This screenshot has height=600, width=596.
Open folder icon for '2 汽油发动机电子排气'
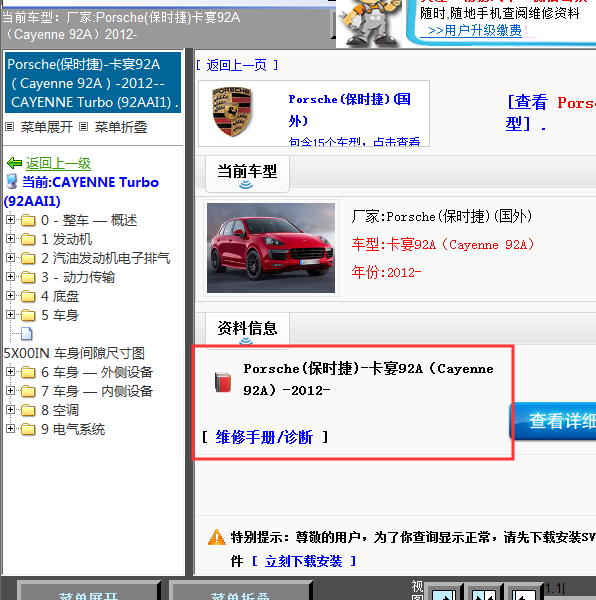pos(28,258)
